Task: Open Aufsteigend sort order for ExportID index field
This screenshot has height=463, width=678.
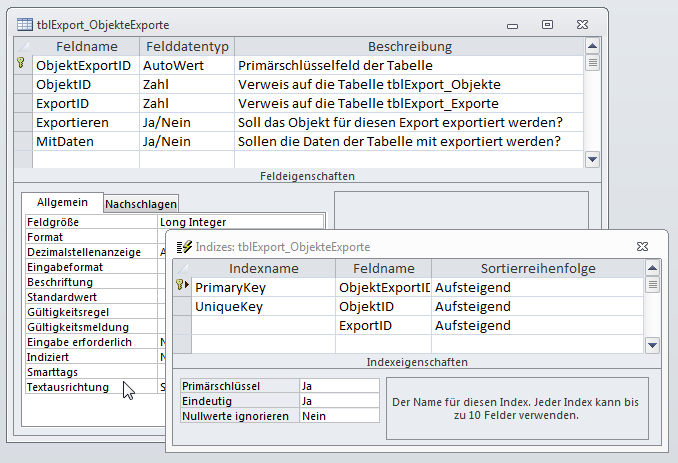Action: [x=537, y=326]
